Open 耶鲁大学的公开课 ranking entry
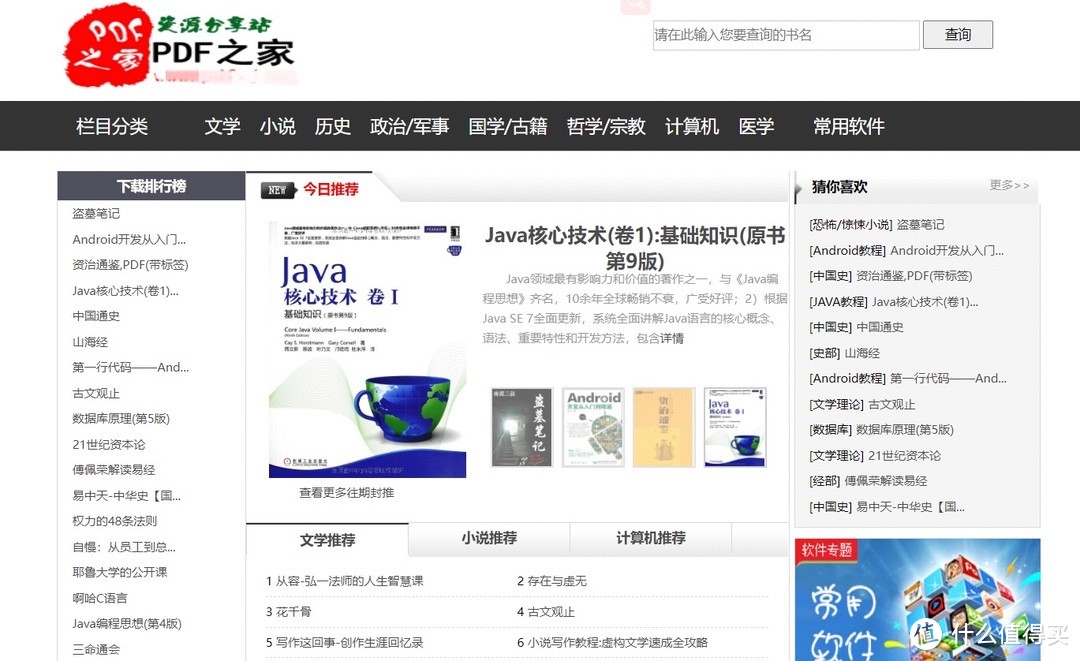The width and height of the screenshot is (1080, 661). (x=120, y=572)
